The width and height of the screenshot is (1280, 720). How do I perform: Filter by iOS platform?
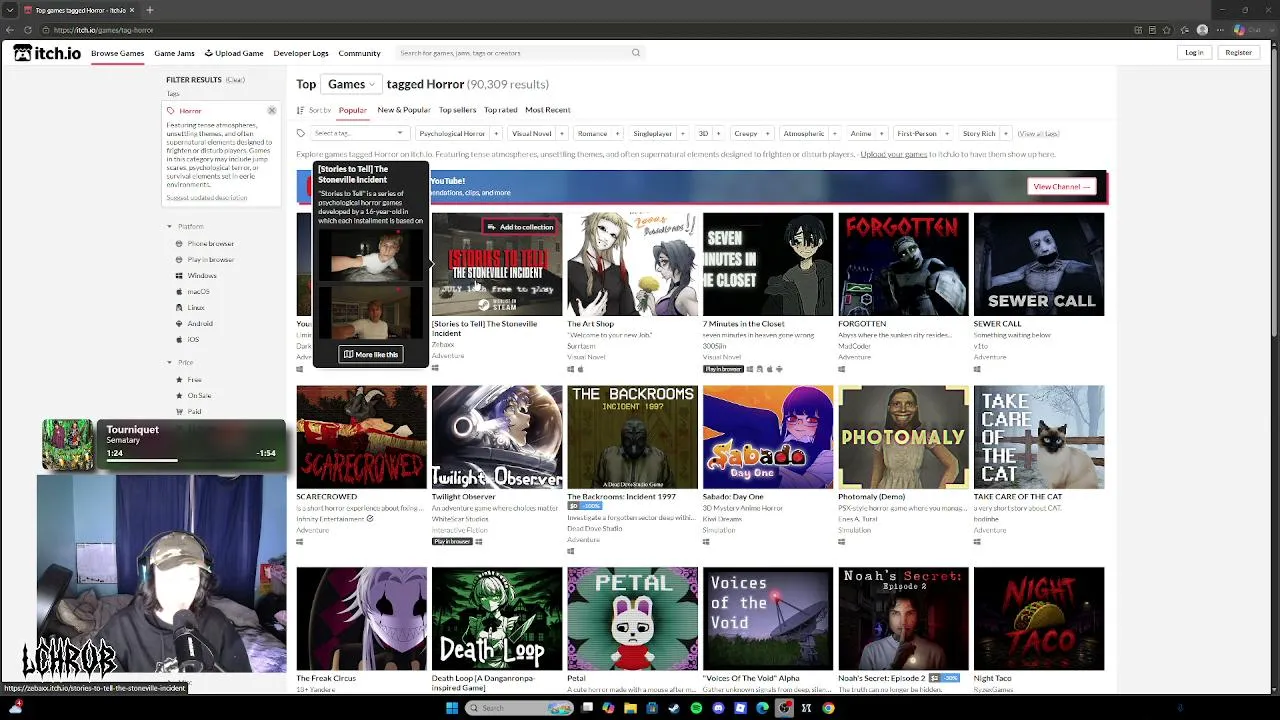pos(193,340)
